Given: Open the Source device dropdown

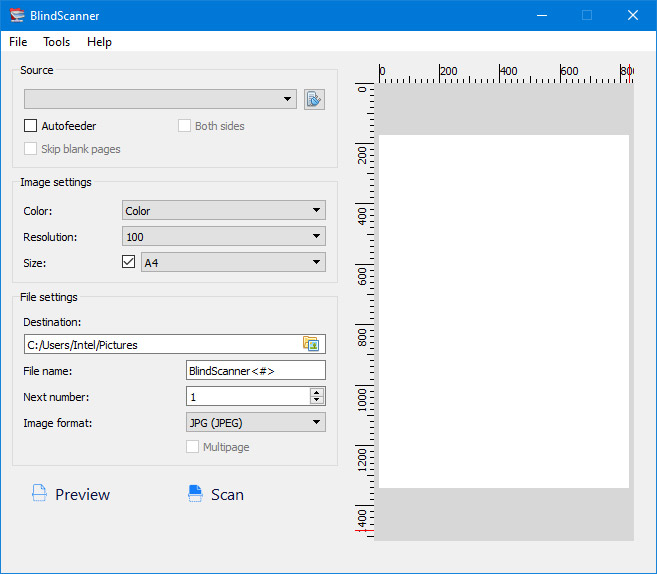Looking at the screenshot, I should coord(160,99).
